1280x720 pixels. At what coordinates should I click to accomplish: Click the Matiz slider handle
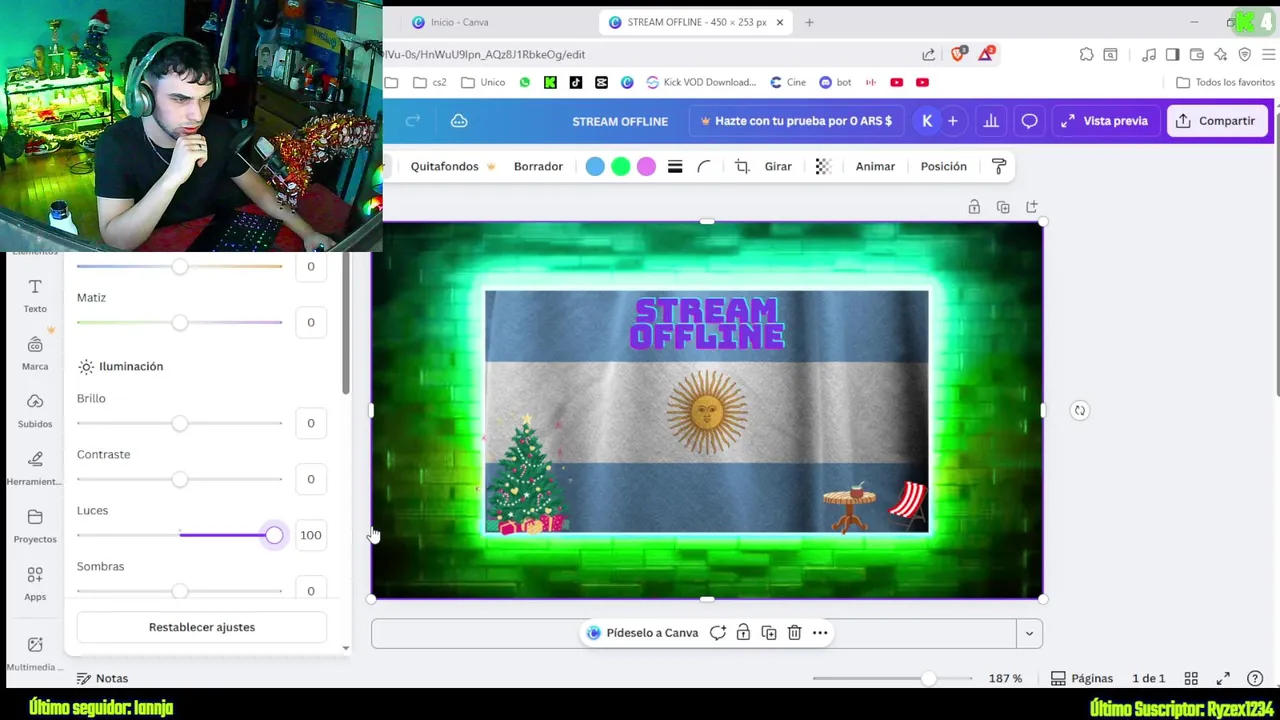pyautogui.click(x=179, y=322)
